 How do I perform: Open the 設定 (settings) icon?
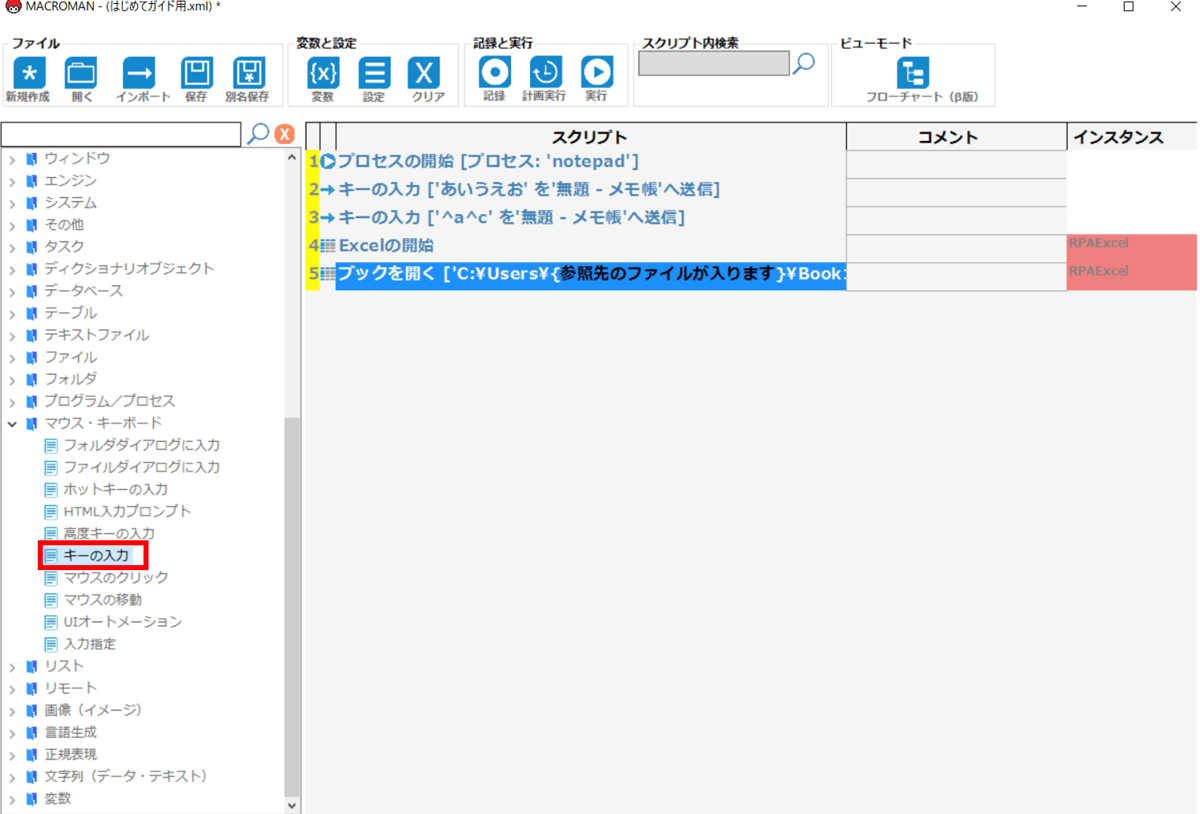coord(374,73)
